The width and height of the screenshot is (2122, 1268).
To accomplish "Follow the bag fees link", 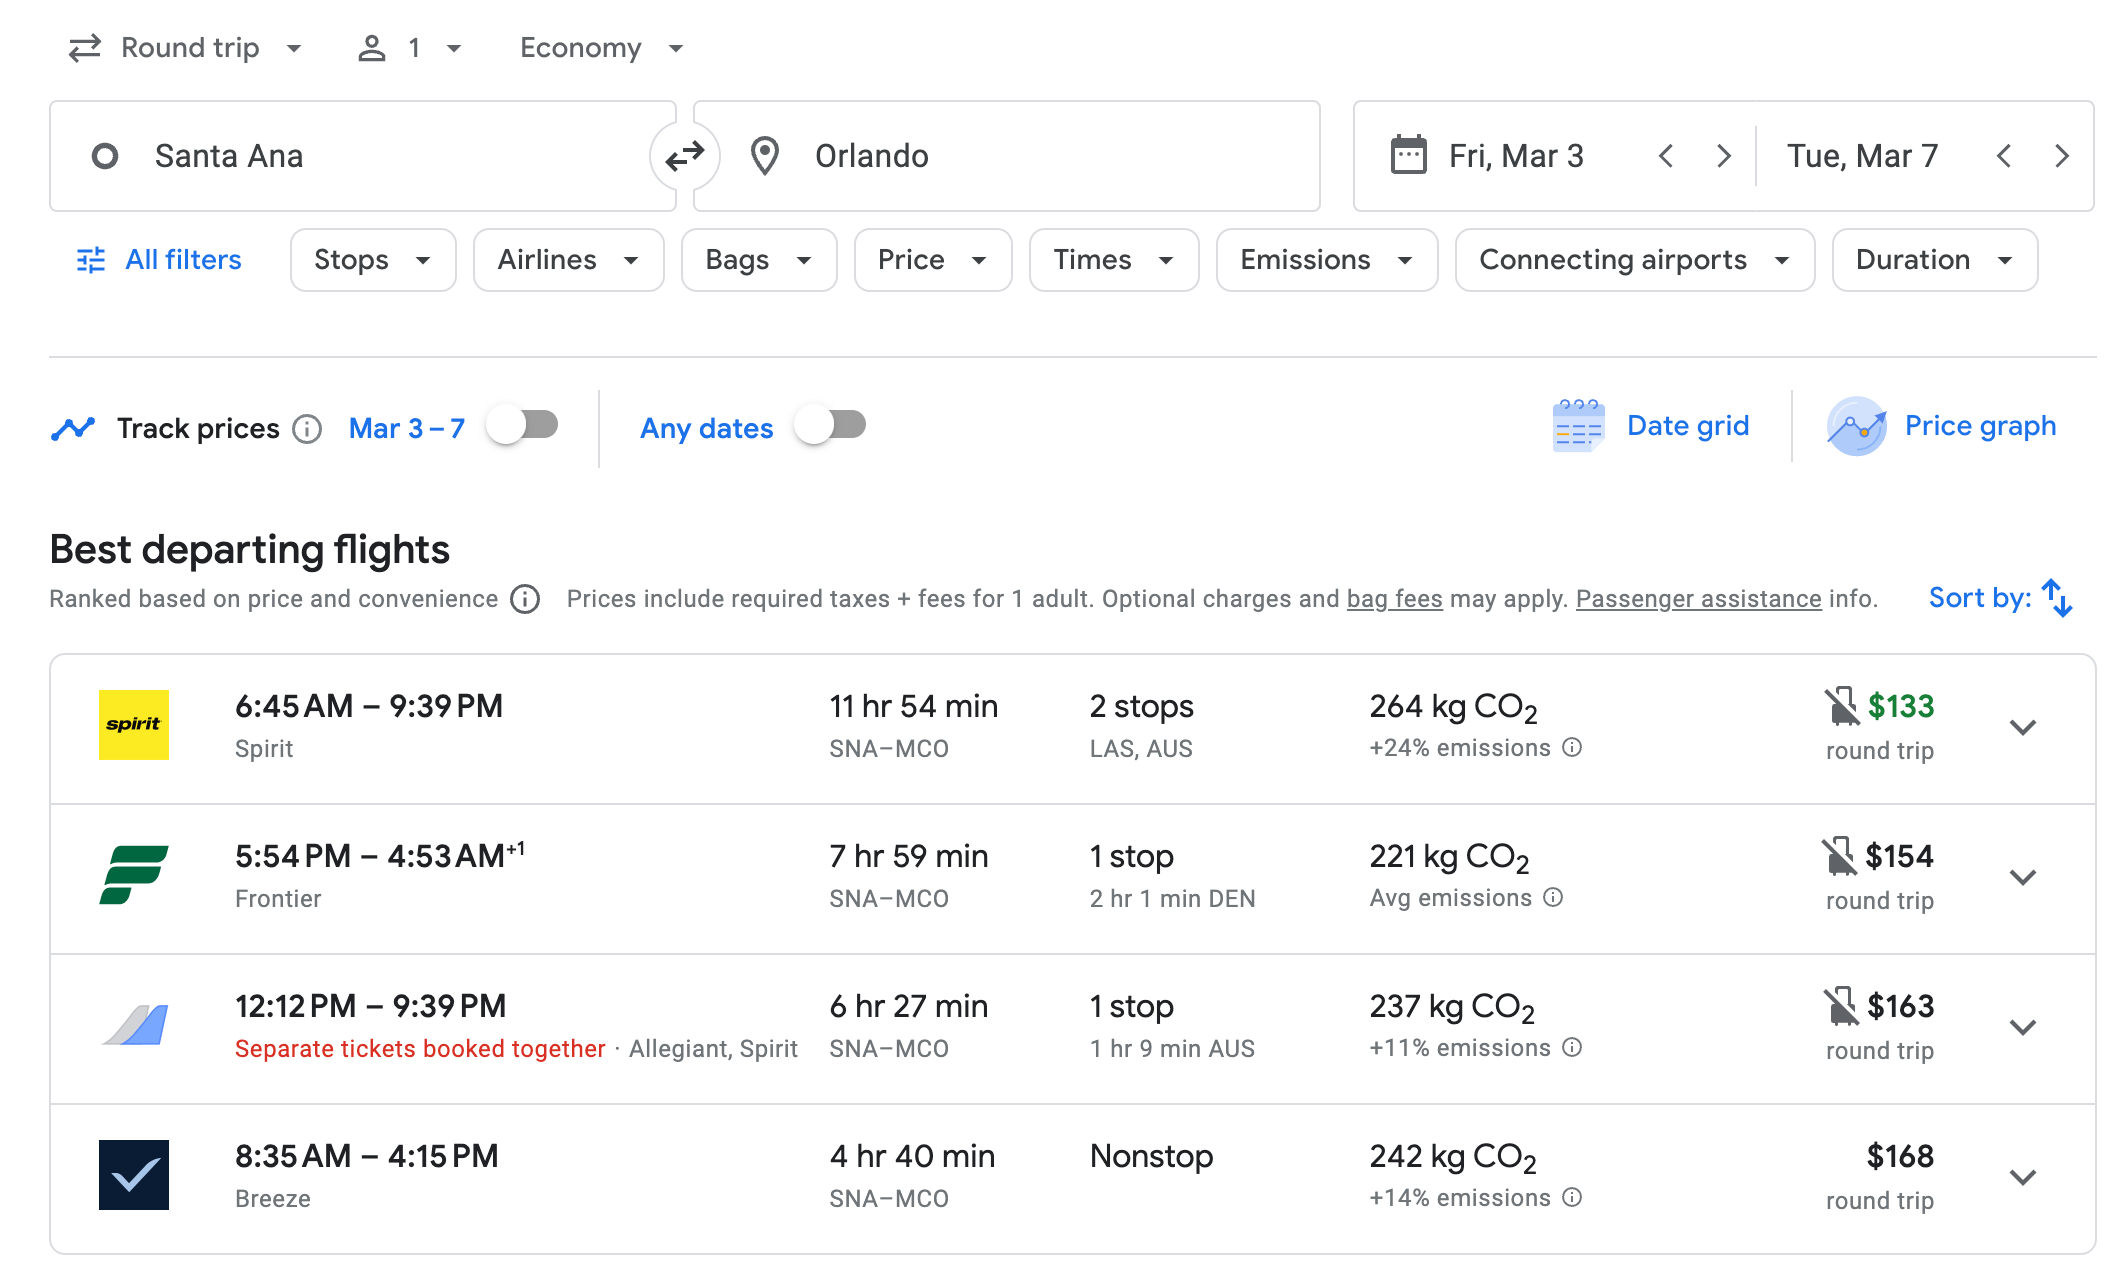I will click(1394, 599).
